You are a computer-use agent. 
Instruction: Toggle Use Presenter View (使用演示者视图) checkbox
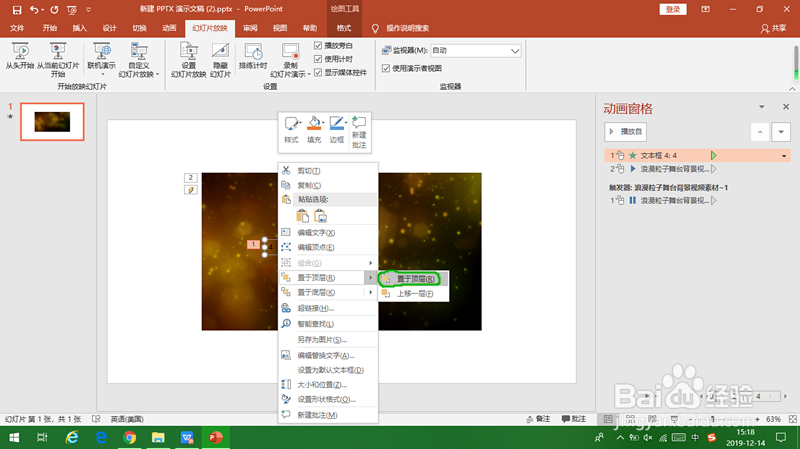386,68
